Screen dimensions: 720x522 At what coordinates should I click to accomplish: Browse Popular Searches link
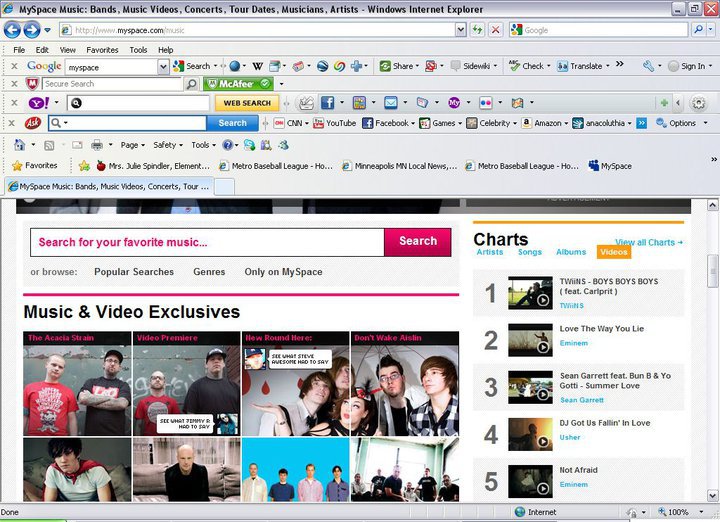(134, 272)
